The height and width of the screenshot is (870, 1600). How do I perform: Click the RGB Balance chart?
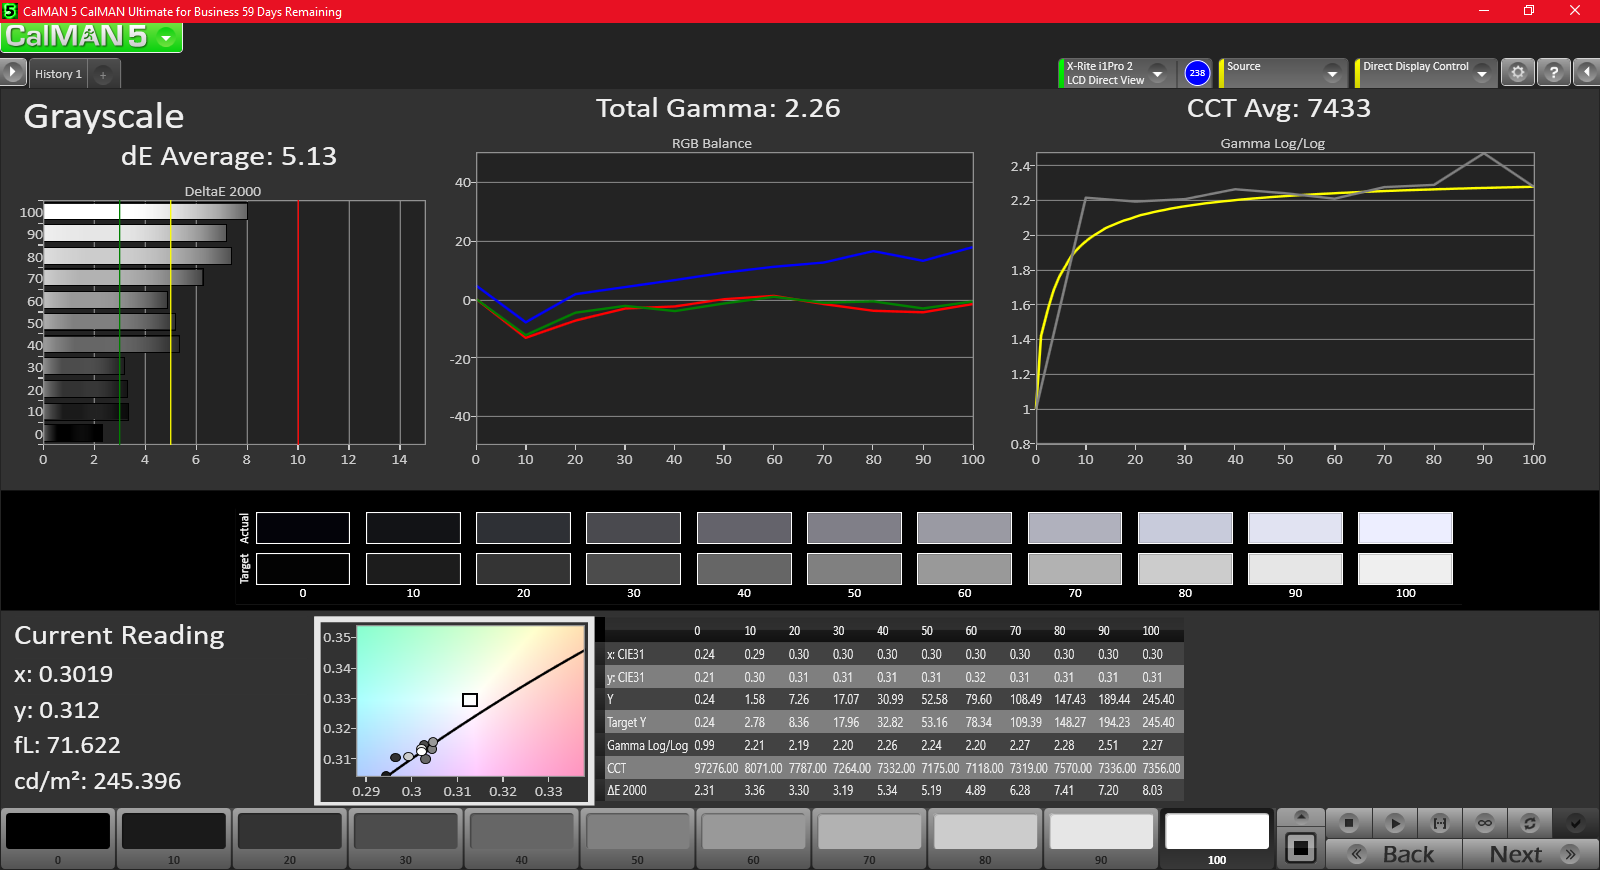pos(724,299)
